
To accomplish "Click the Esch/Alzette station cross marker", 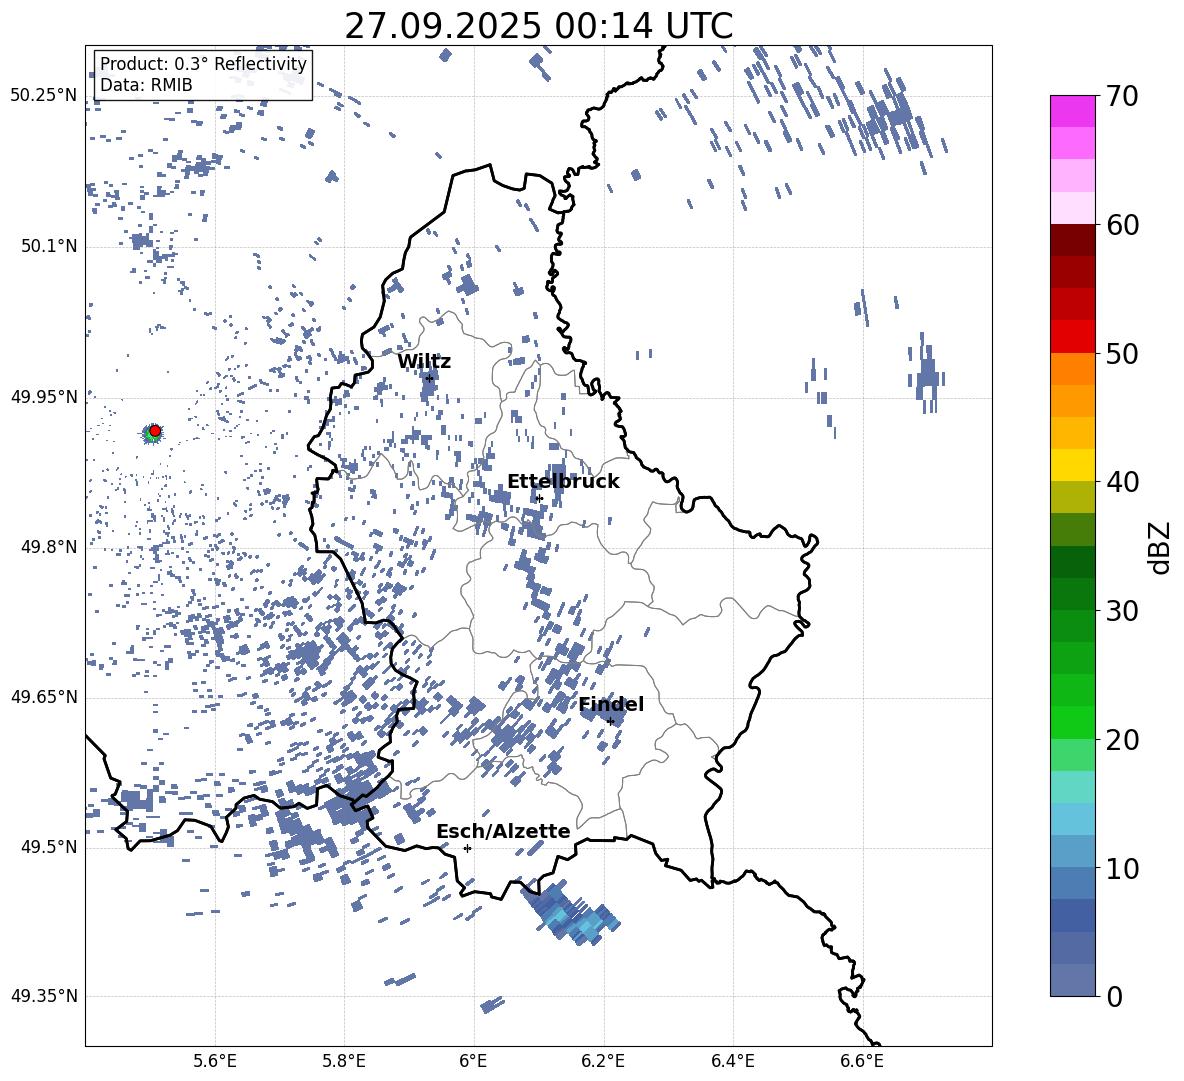I will tap(467, 848).
